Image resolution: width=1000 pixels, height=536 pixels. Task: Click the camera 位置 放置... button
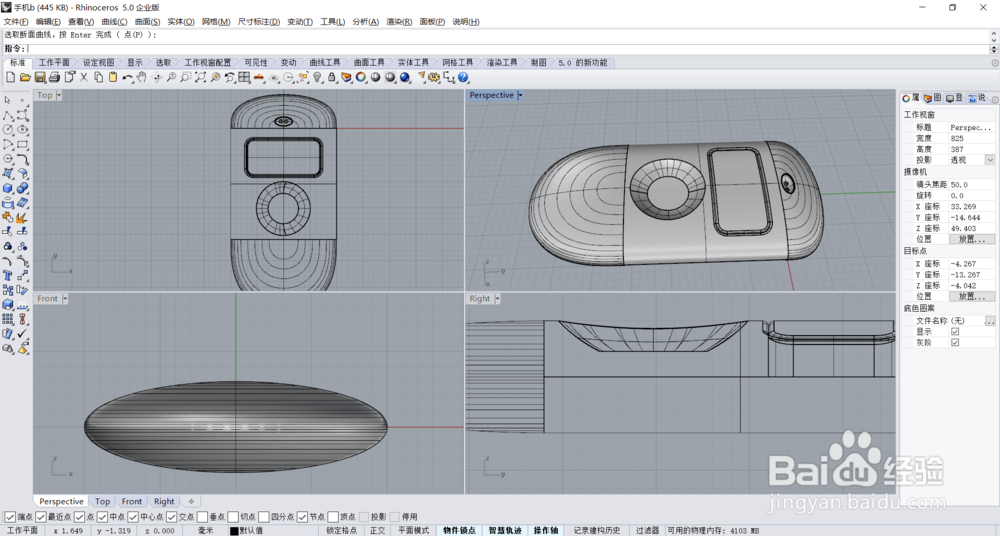pos(971,239)
